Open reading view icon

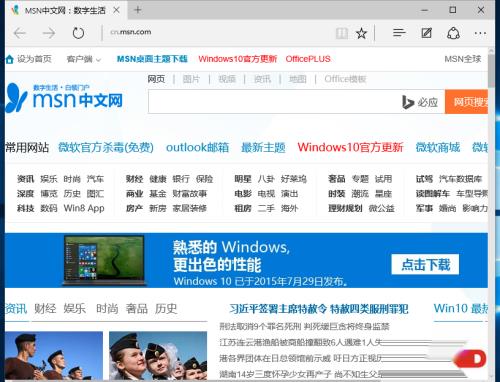342,33
